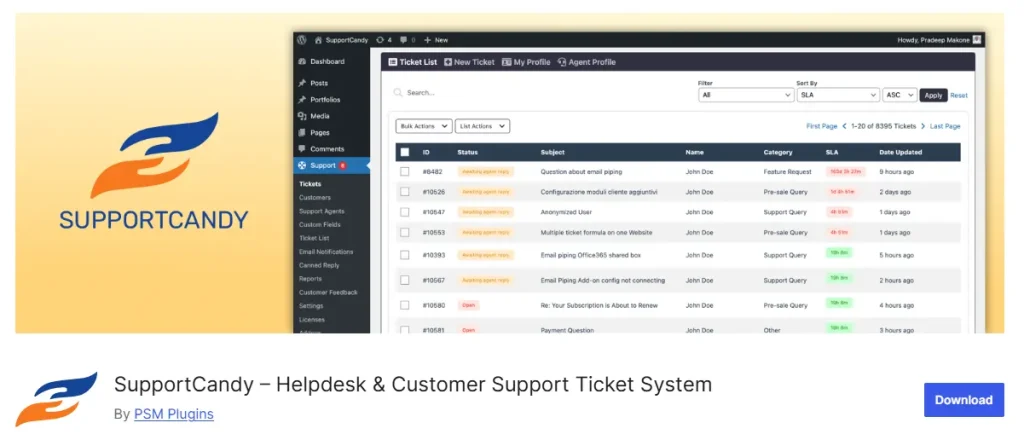Open Comments in the sidebar
The image size is (1024, 440).
pos(321,149)
